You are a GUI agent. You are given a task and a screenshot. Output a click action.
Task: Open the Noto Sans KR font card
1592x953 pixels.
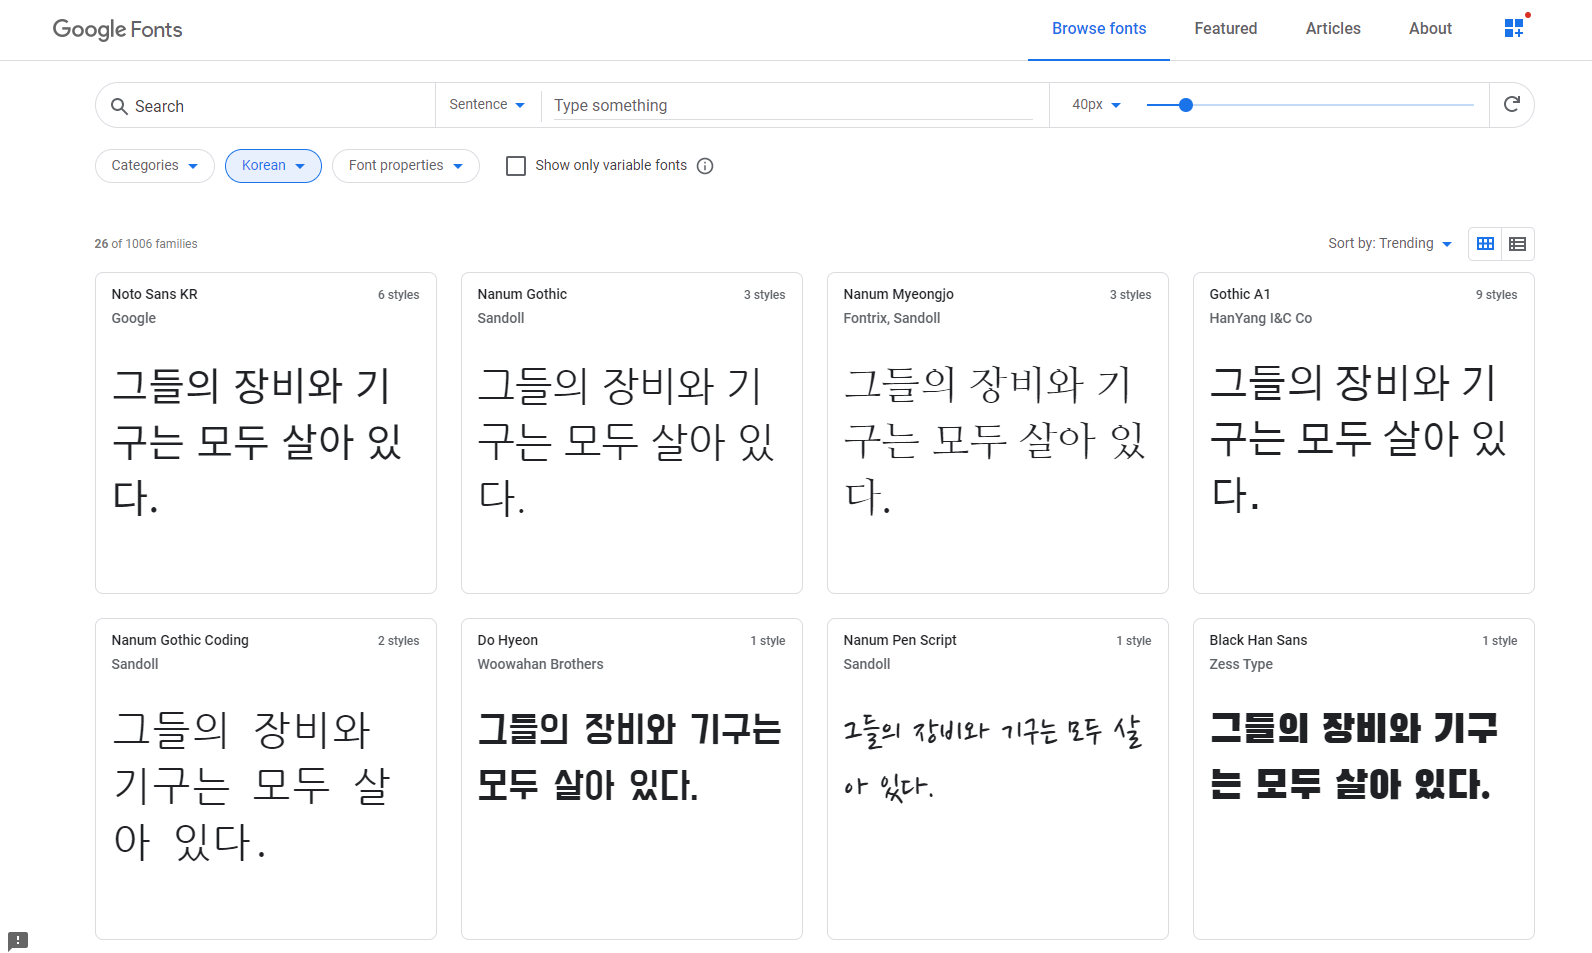click(x=266, y=433)
